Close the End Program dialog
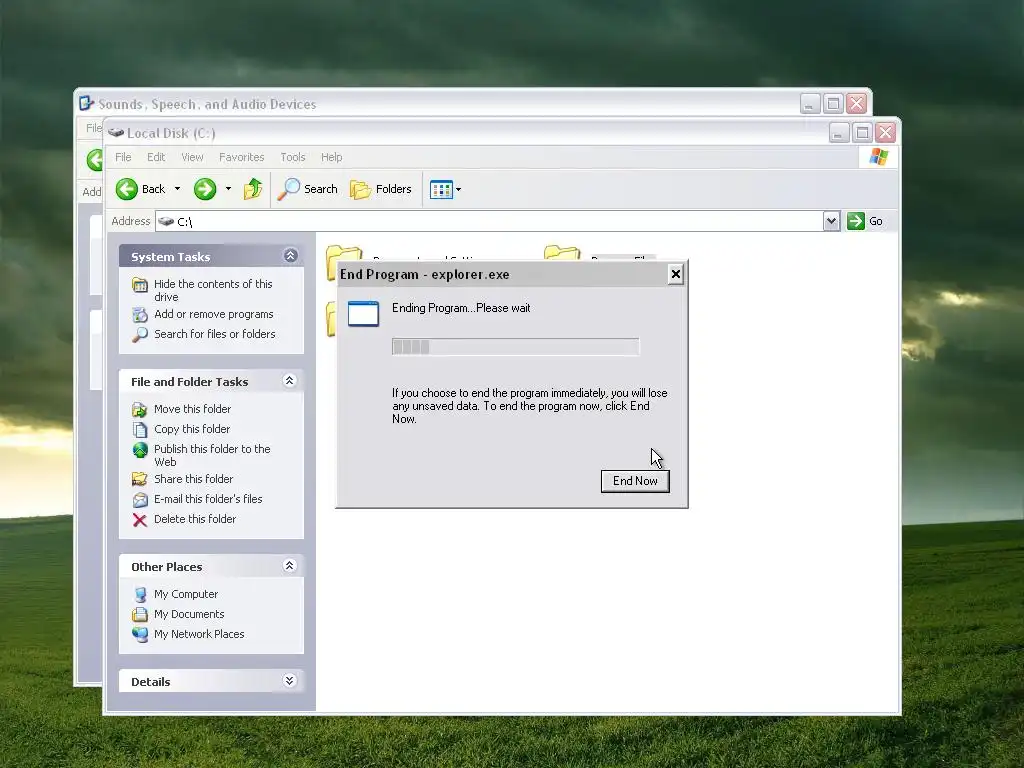Screen dimensions: 1024x768 point(675,274)
